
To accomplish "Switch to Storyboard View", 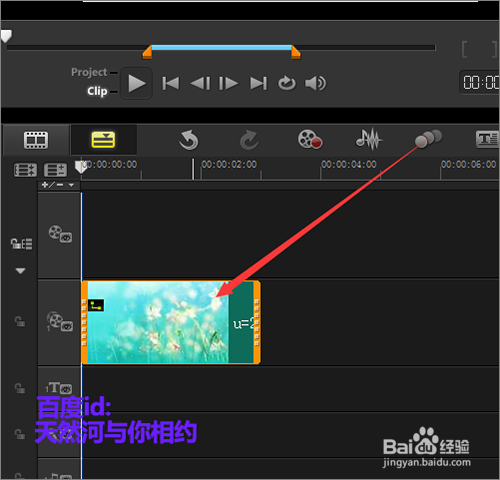I will 36,140.
